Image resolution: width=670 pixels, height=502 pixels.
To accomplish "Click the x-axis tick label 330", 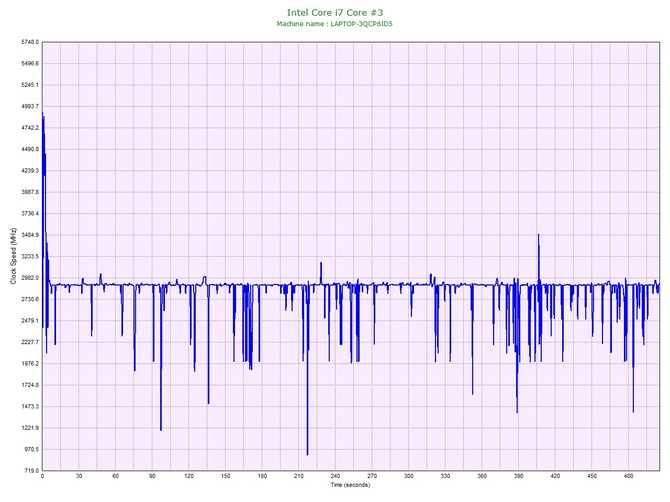I will pos(445,476).
